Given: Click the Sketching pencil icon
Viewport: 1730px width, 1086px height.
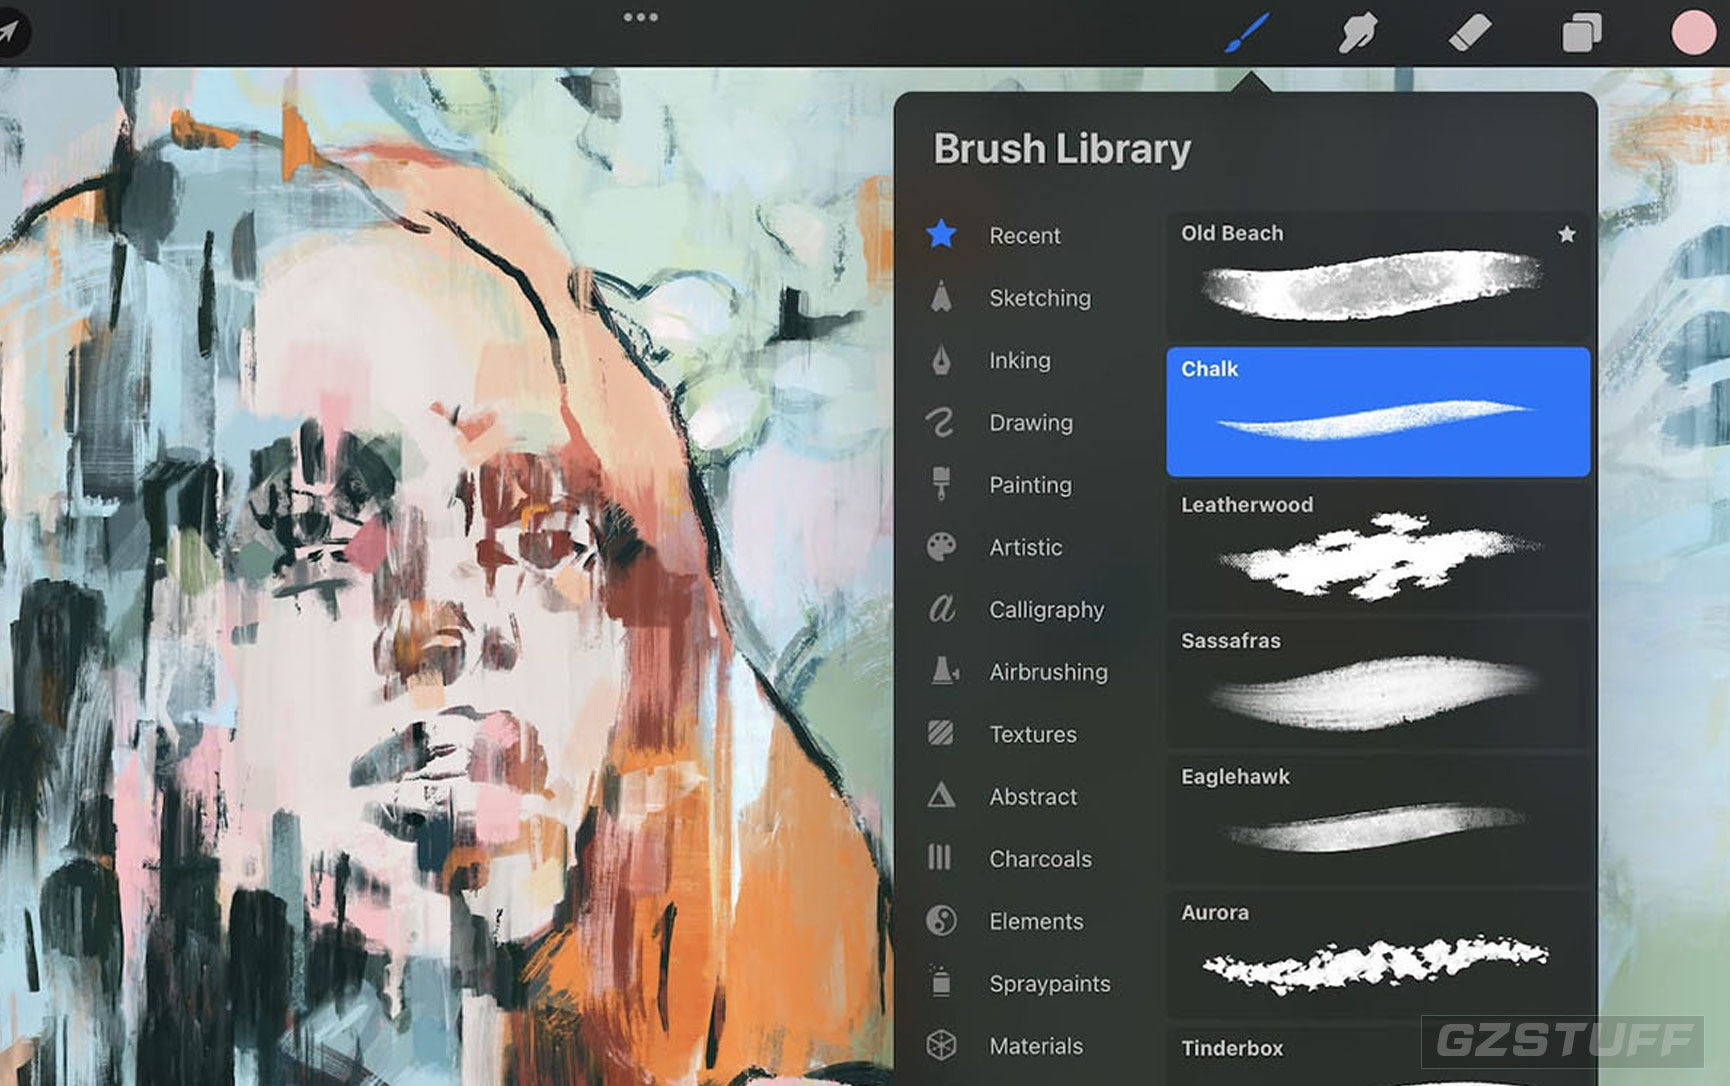Looking at the screenshot, I should pos(941,297).
